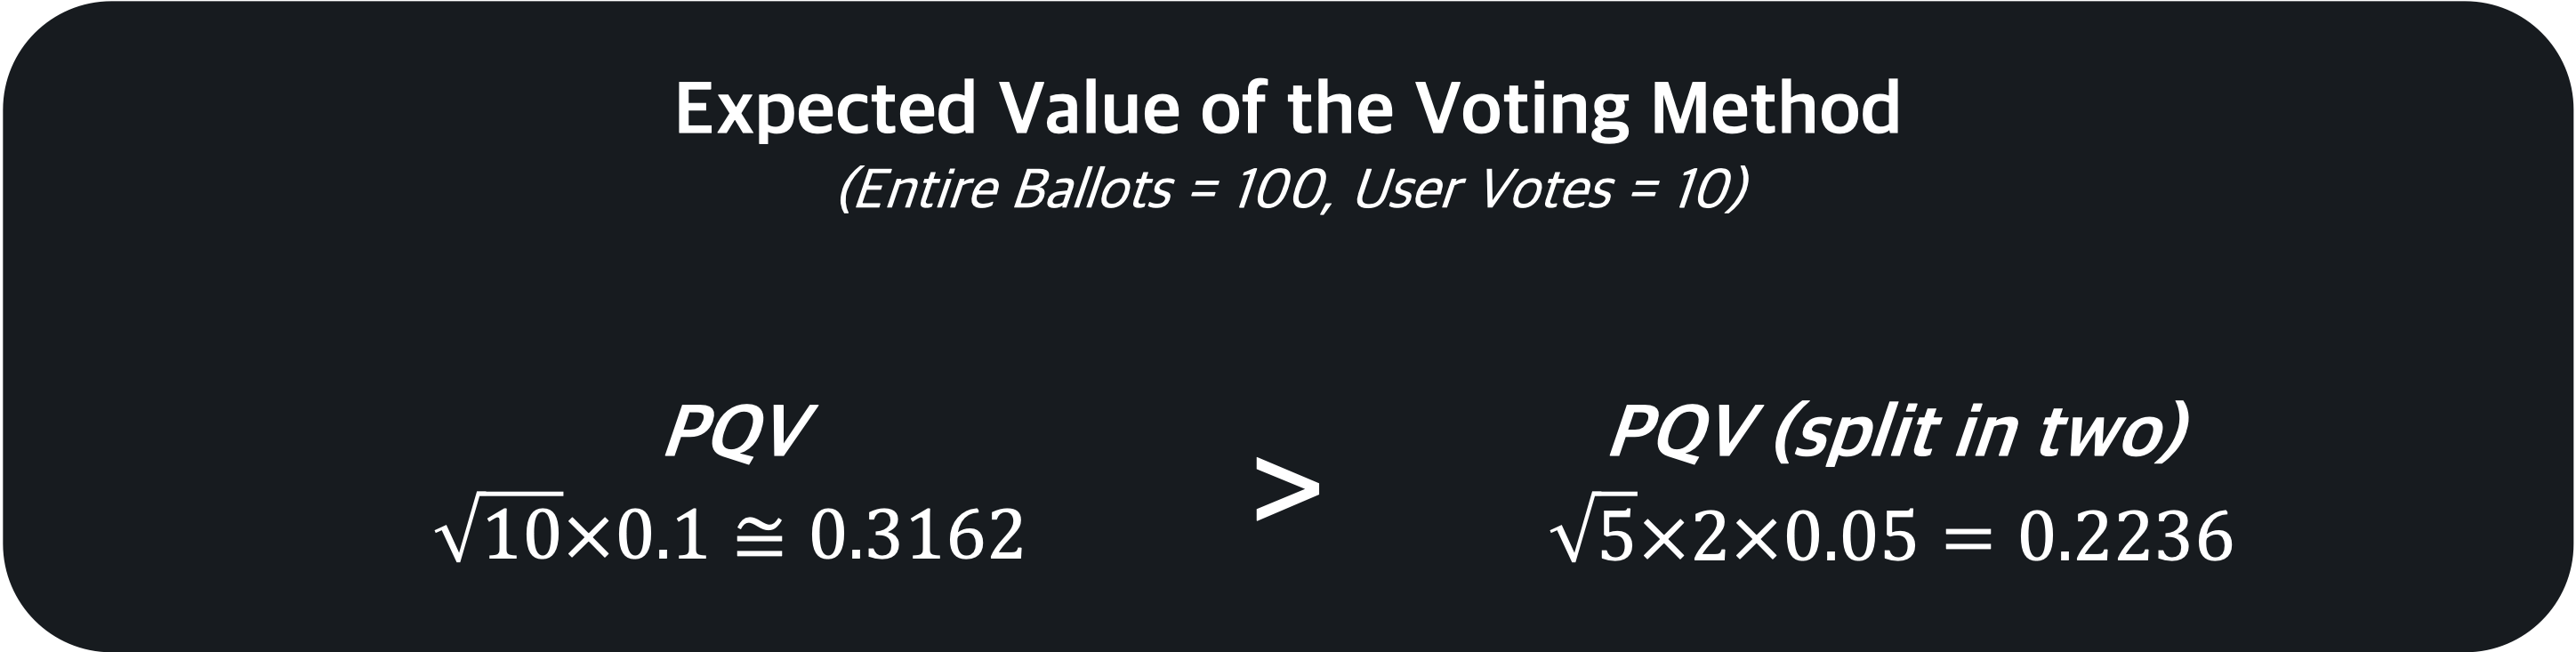Click the approximately-equal symbol in the left formula
This screenshot has width=2576, height=652.
pyautogui.click(x=759, y=537)
